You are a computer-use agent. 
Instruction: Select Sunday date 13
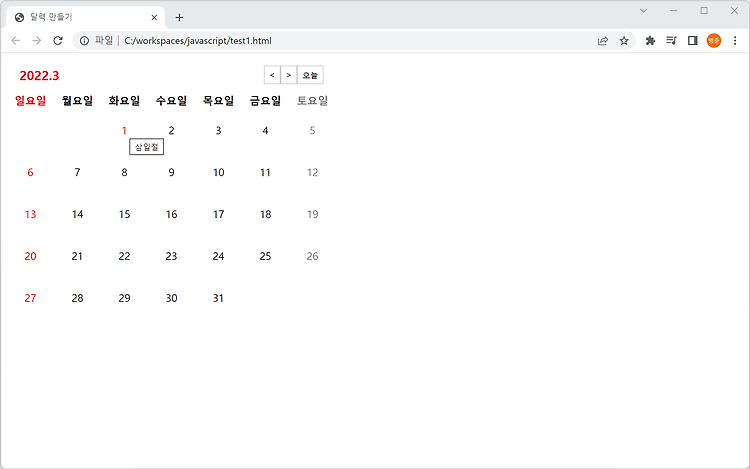(31, 215)
